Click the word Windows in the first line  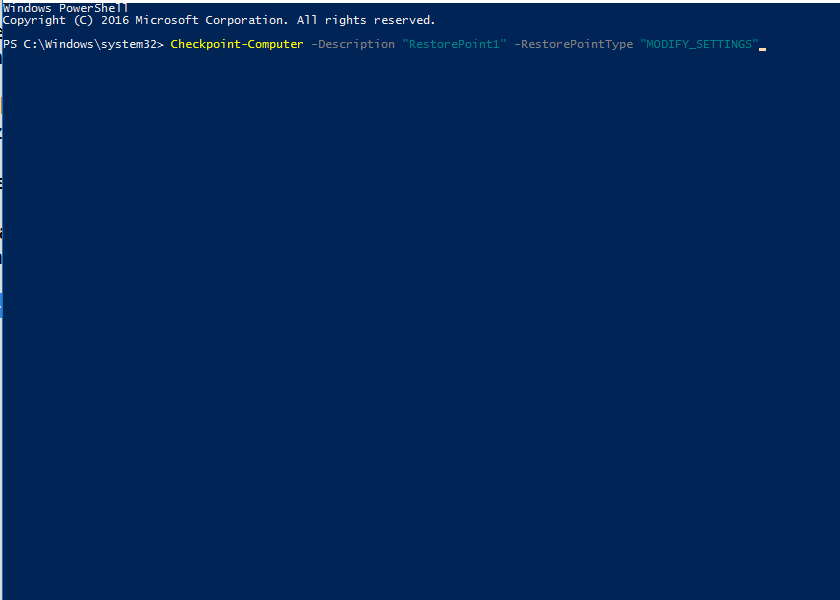[x=27, y=7]
